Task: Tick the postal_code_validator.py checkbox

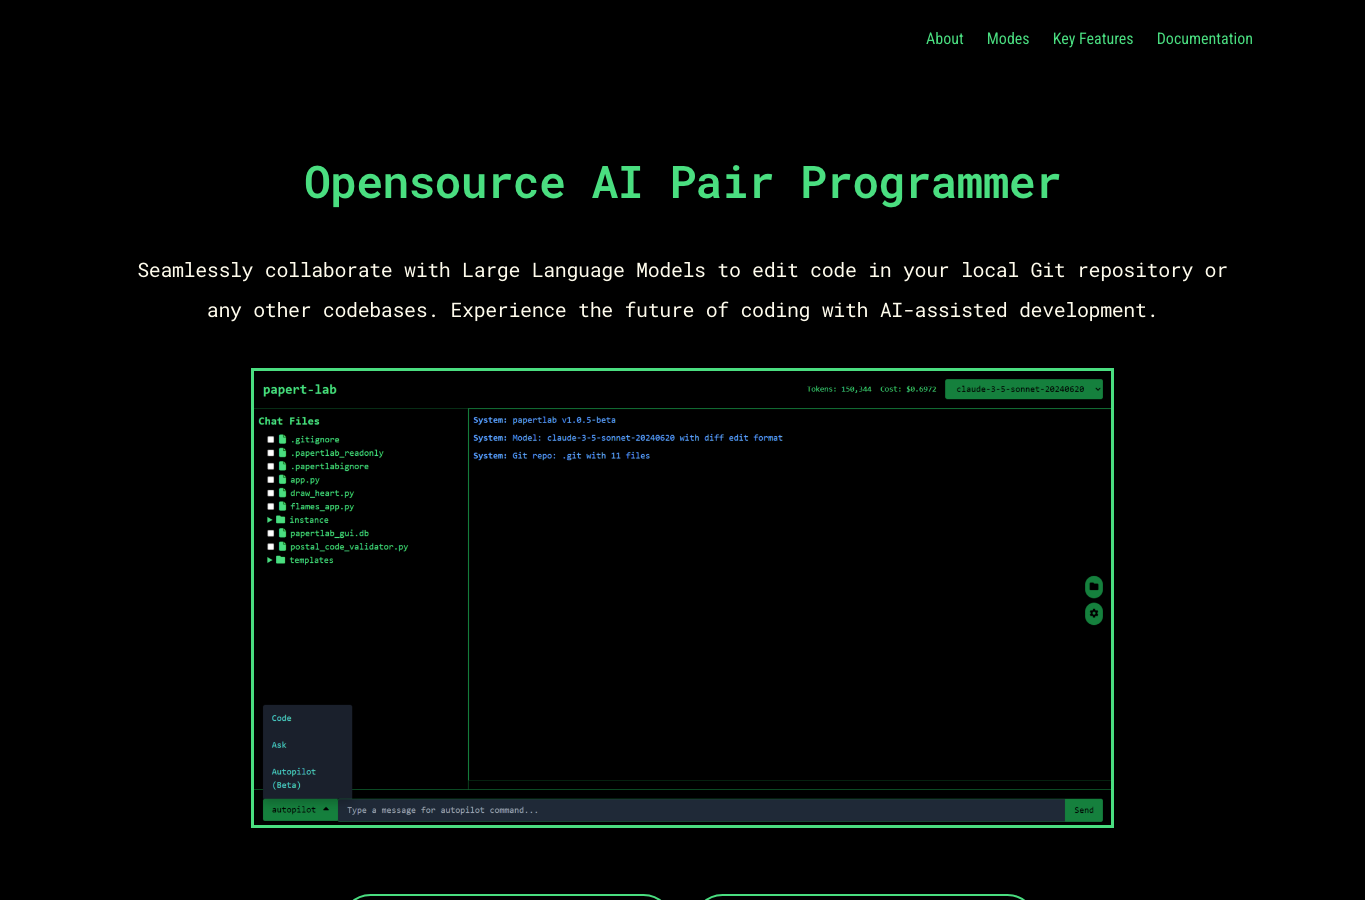Action: click(x=270, y=547)
